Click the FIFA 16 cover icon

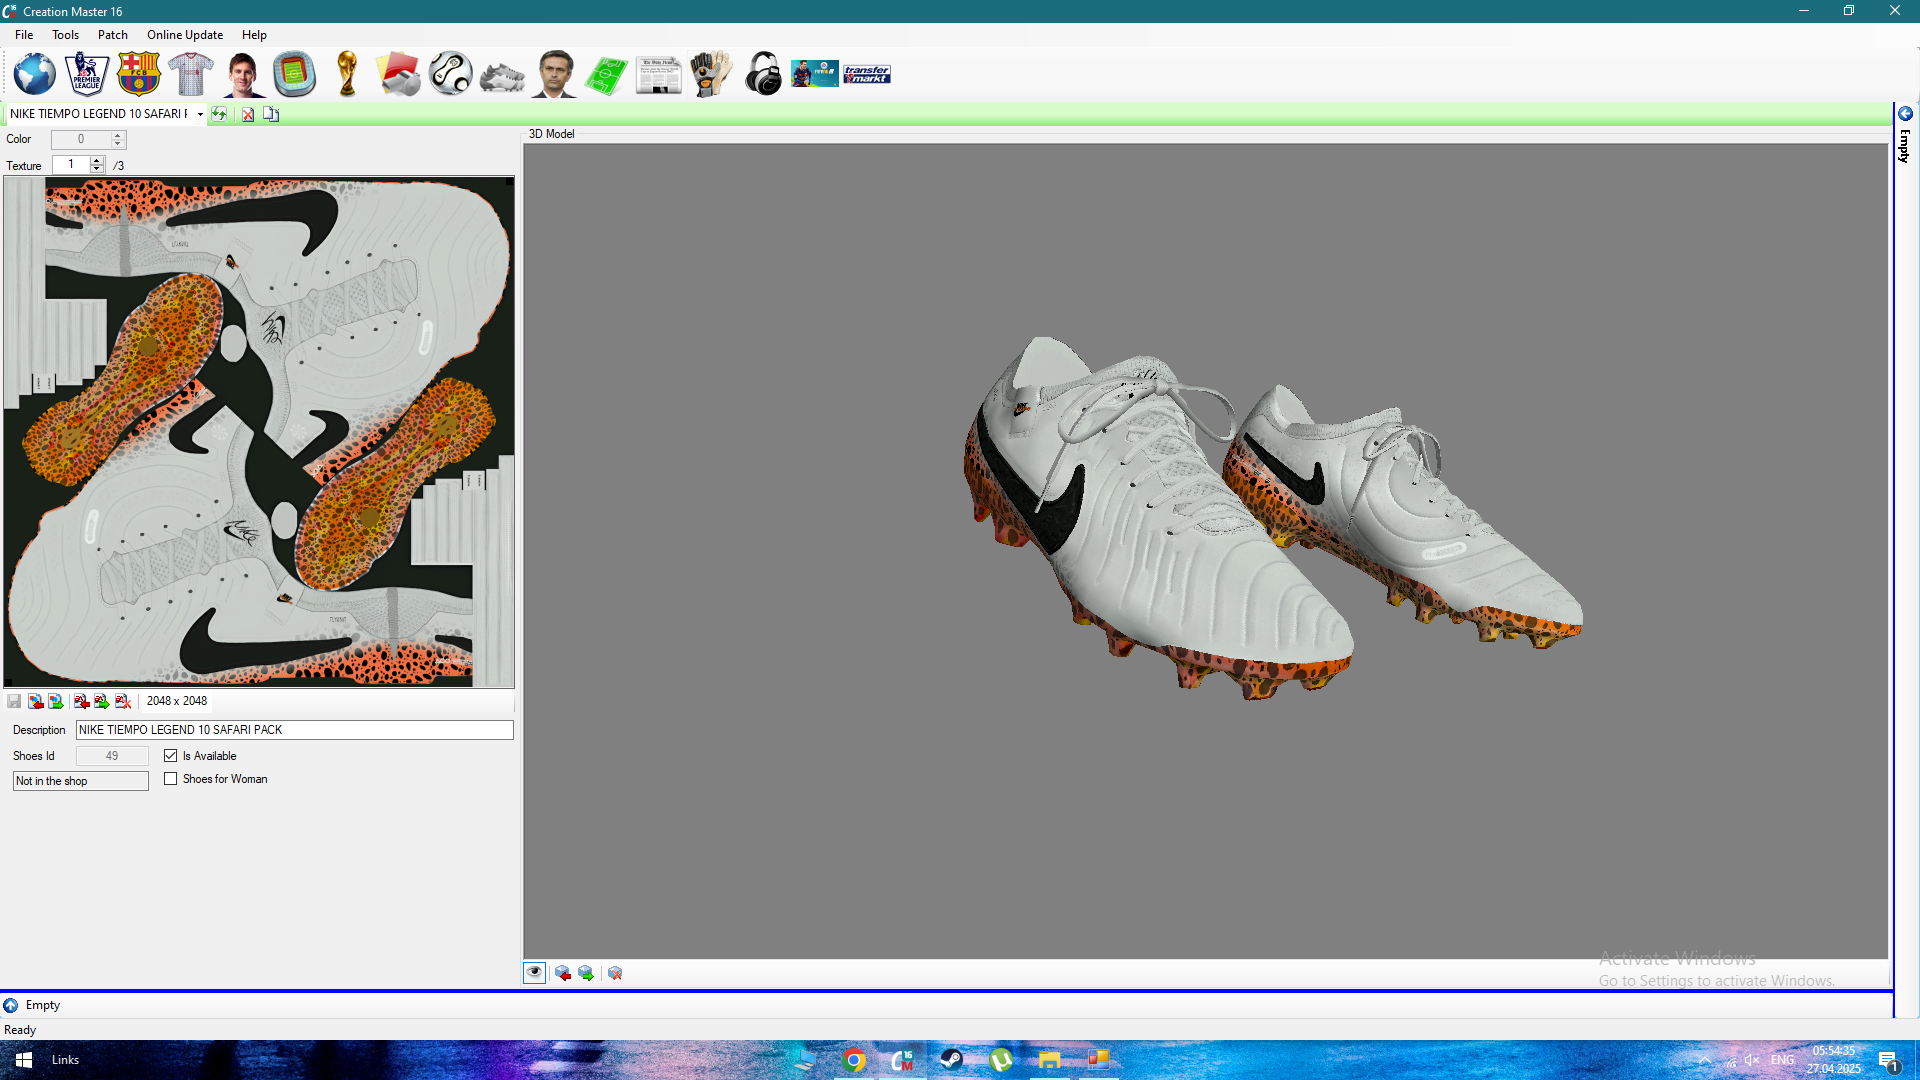[x=815, y=74]
